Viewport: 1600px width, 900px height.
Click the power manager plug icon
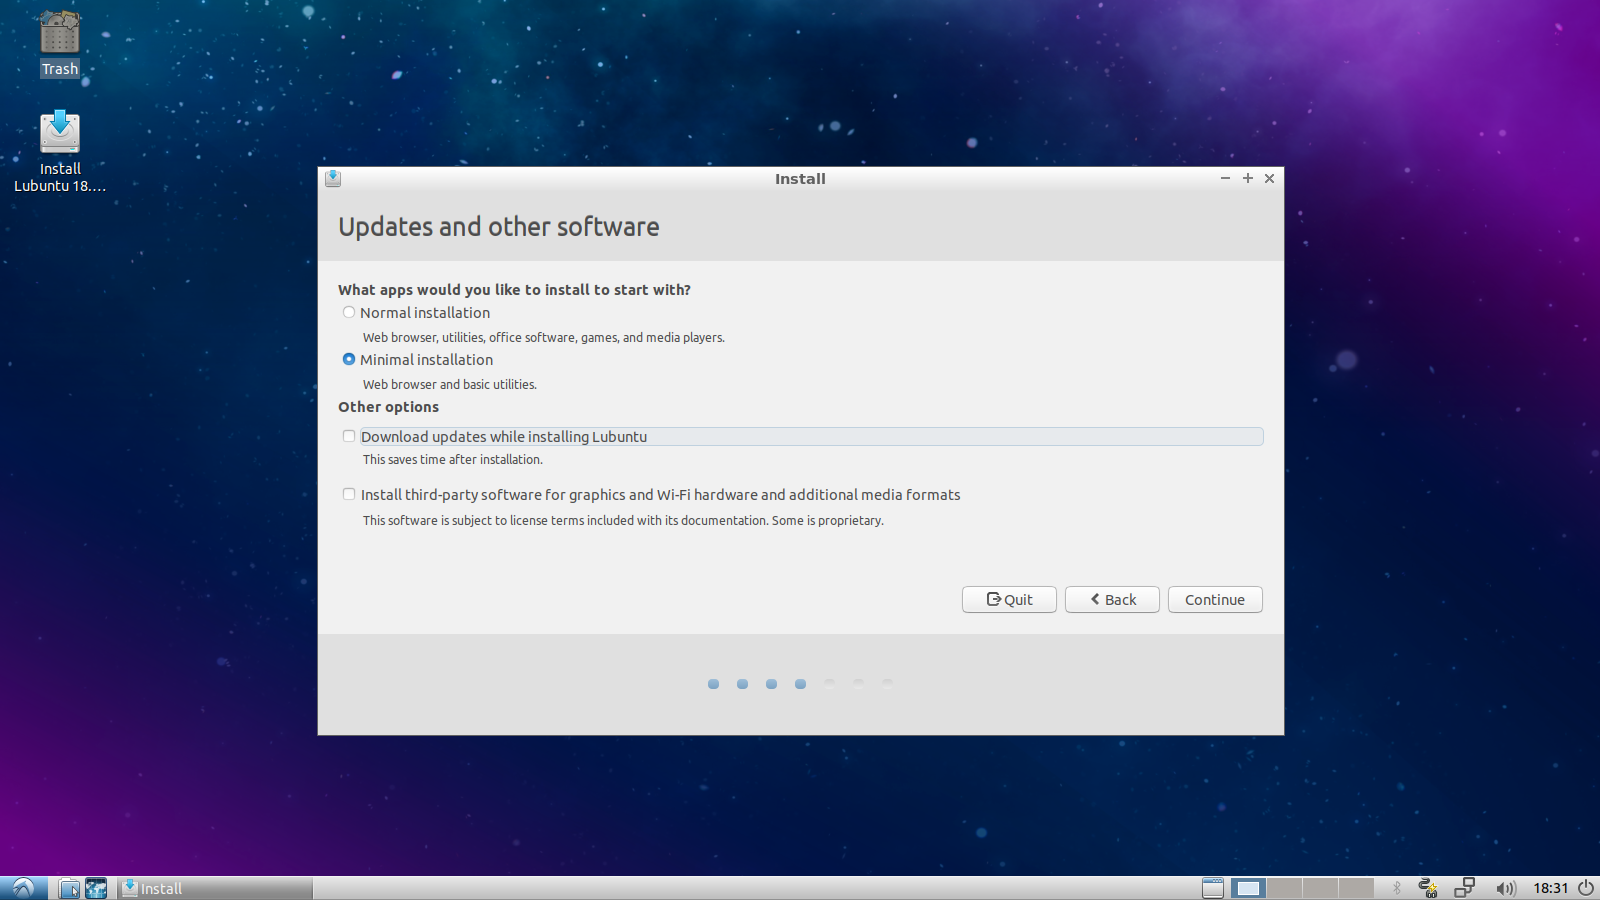pyautogui.click(x=1429, y=888)
